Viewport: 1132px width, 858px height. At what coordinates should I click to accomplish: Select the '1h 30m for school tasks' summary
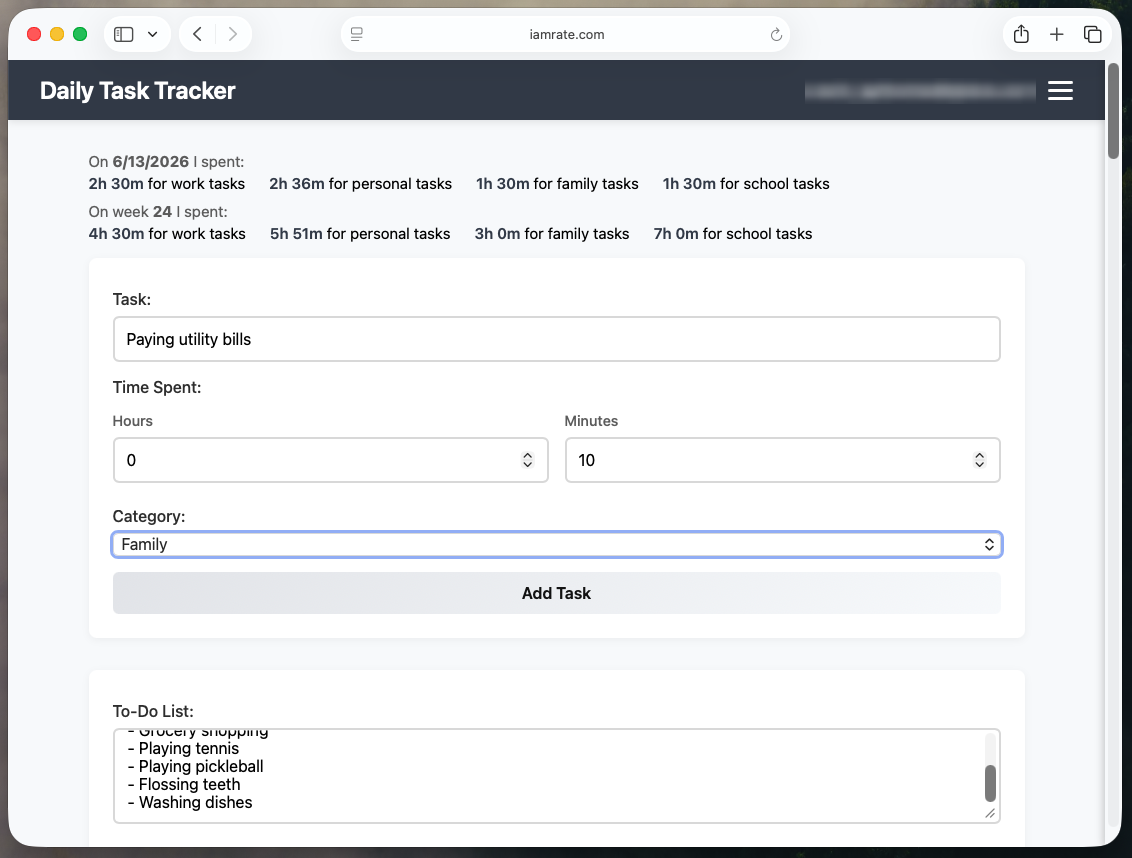(x=746, y=183)
